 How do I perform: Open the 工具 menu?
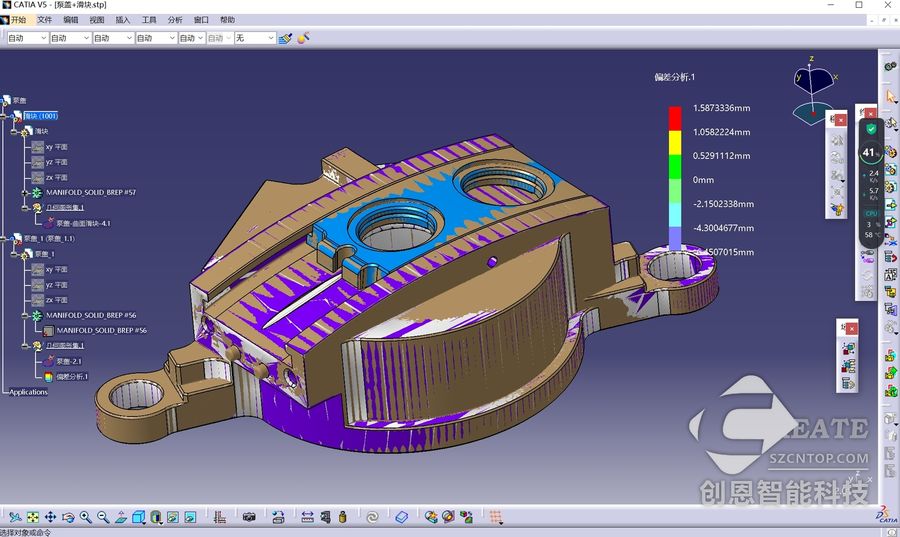[x=149, y=20]
